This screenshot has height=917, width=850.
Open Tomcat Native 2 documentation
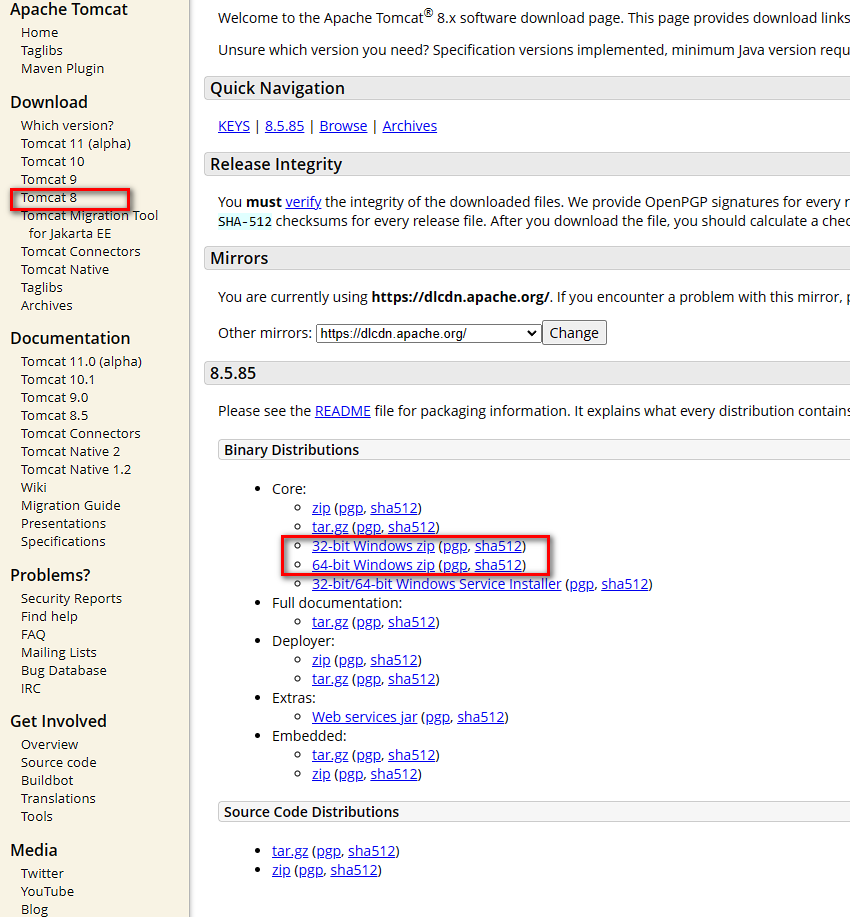pyautogui.click(x=70, y=451)
